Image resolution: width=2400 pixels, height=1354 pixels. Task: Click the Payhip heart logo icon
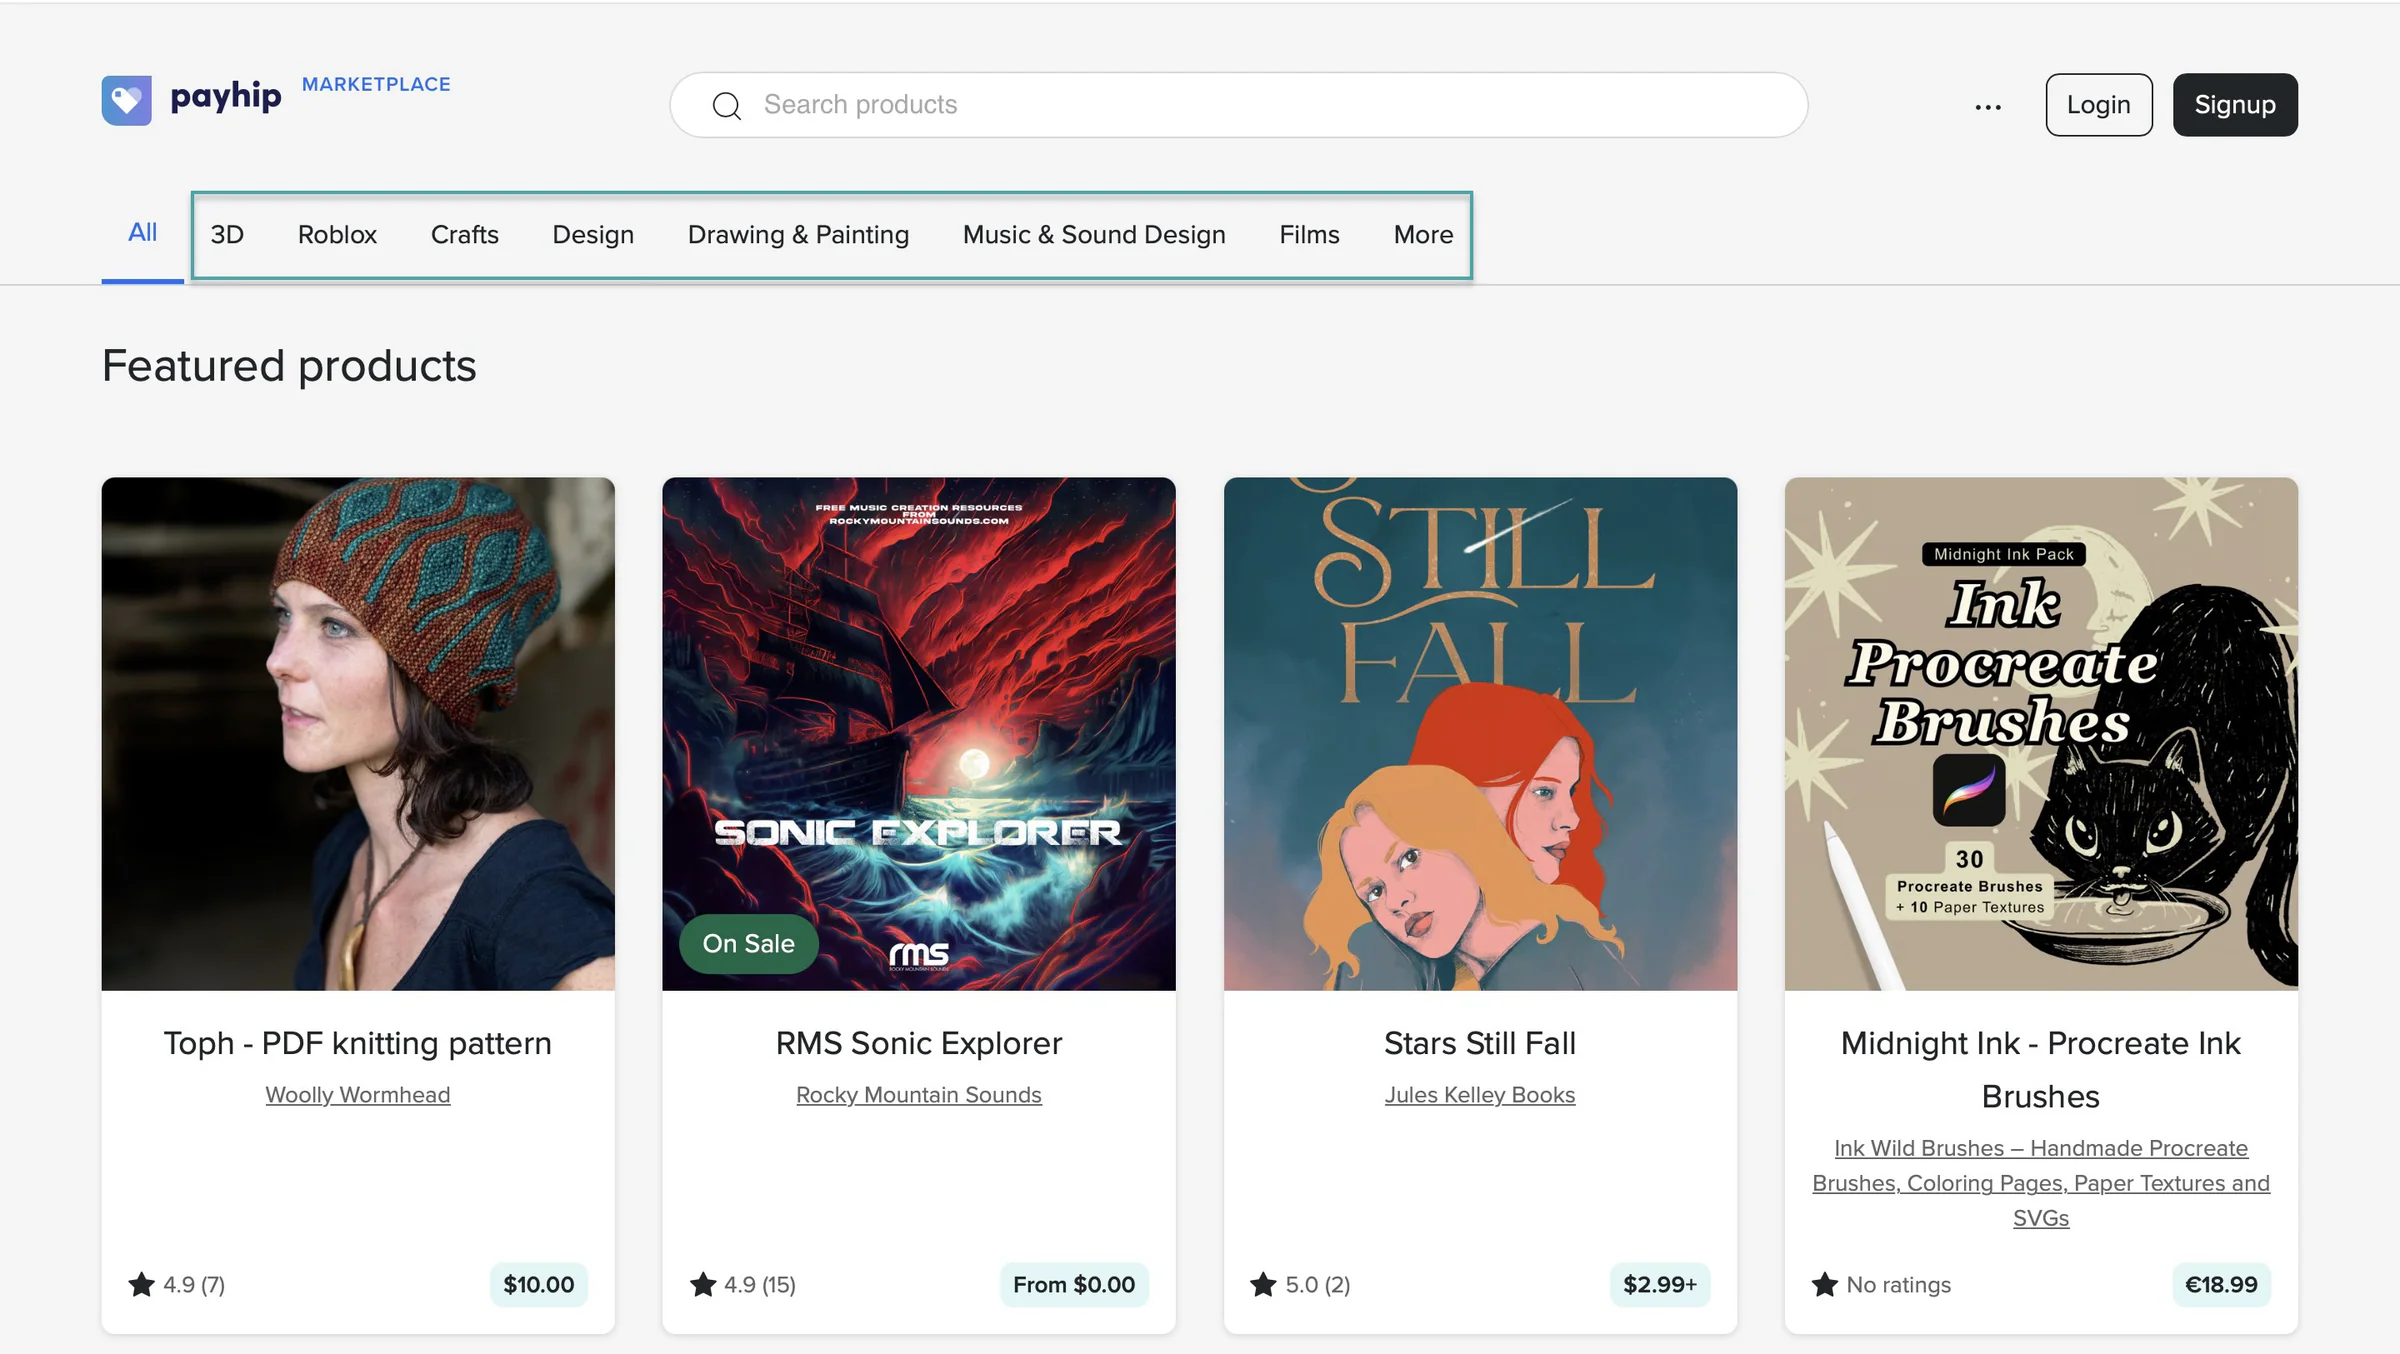[x=126, y=100]
